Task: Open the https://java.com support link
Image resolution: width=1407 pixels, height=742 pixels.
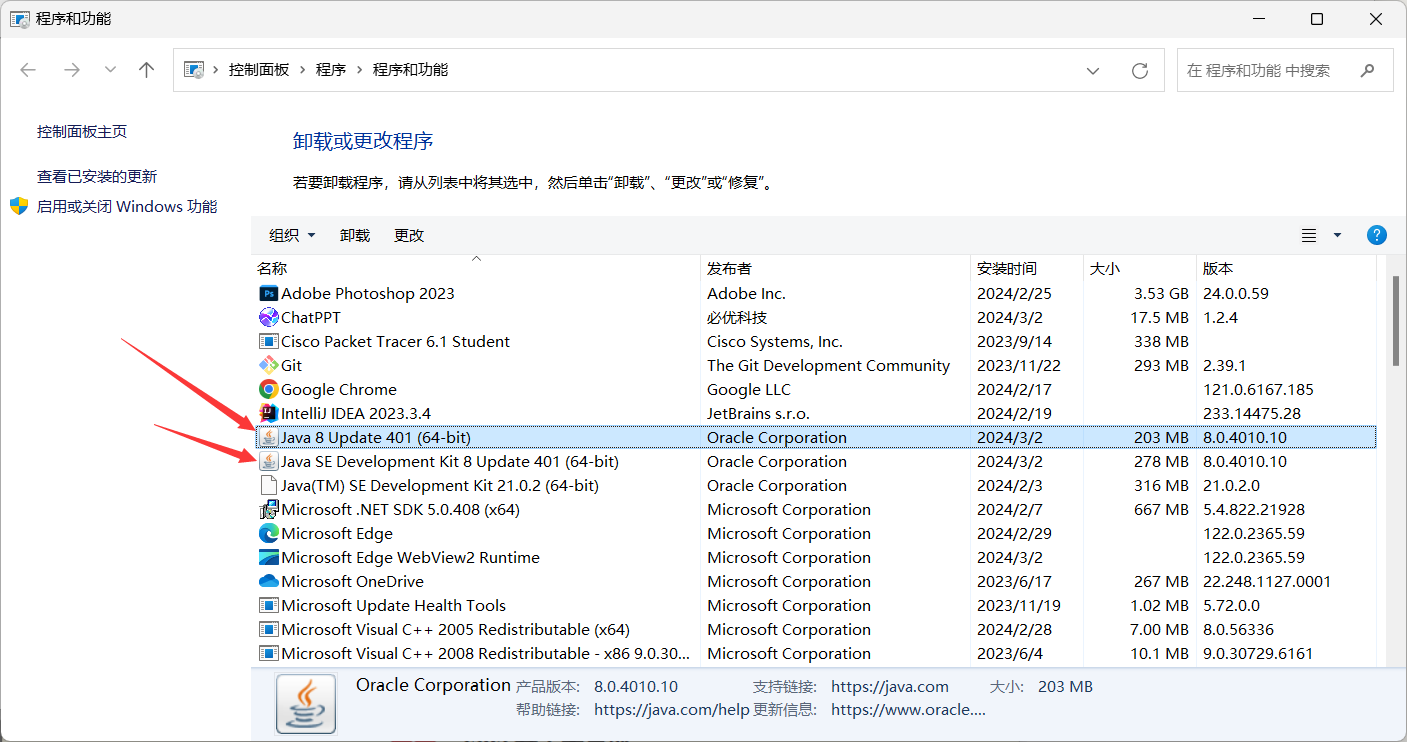Action: 890,686
